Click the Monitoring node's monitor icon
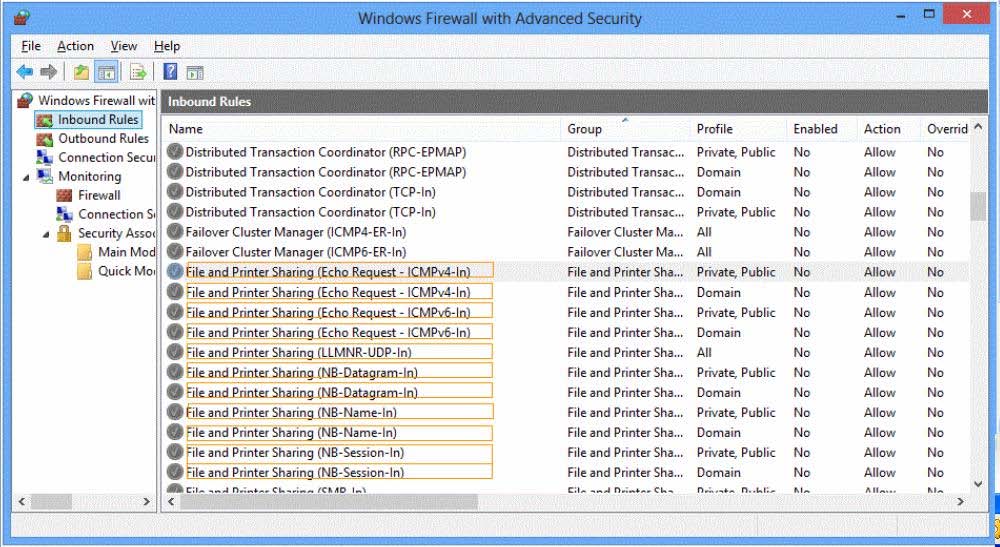Viewport: 1000px width, 547px height. click(45, 176)
